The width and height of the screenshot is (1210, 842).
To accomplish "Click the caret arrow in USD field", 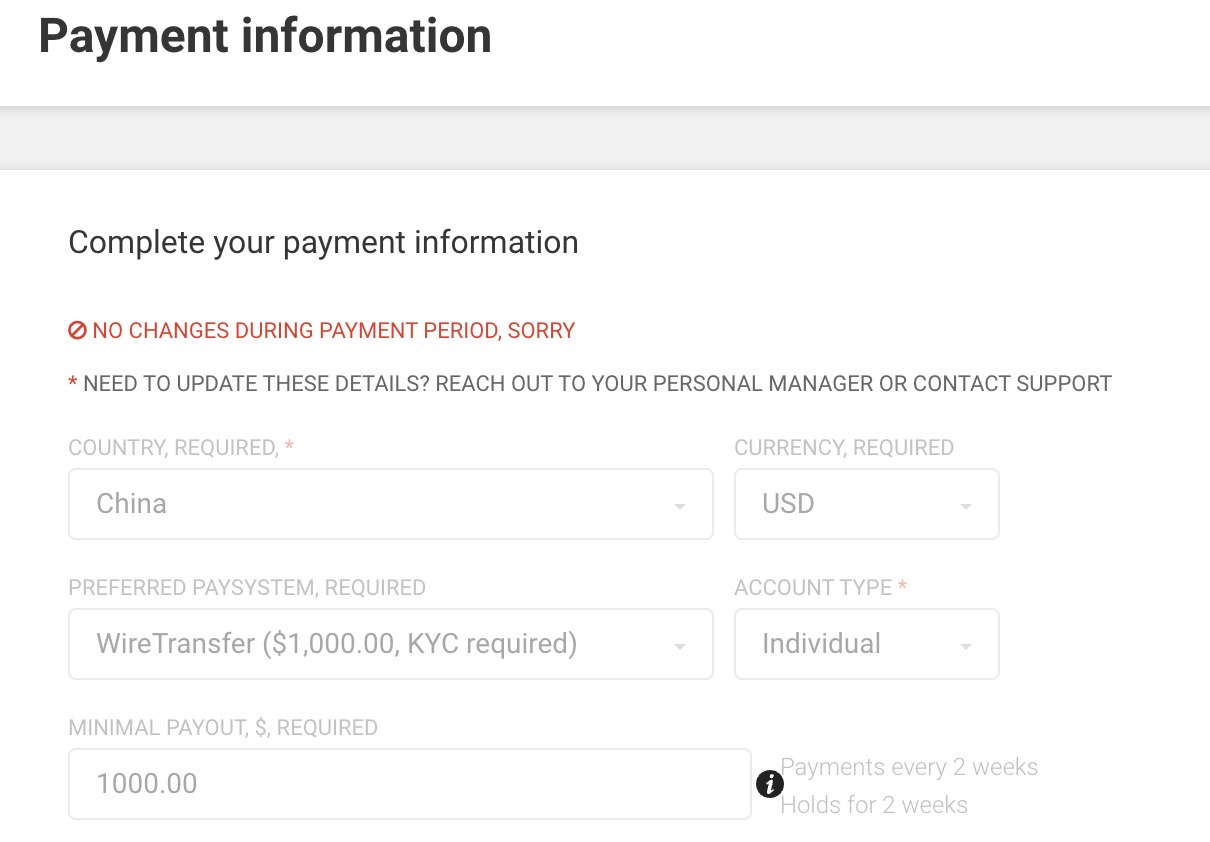I will 965,506.
